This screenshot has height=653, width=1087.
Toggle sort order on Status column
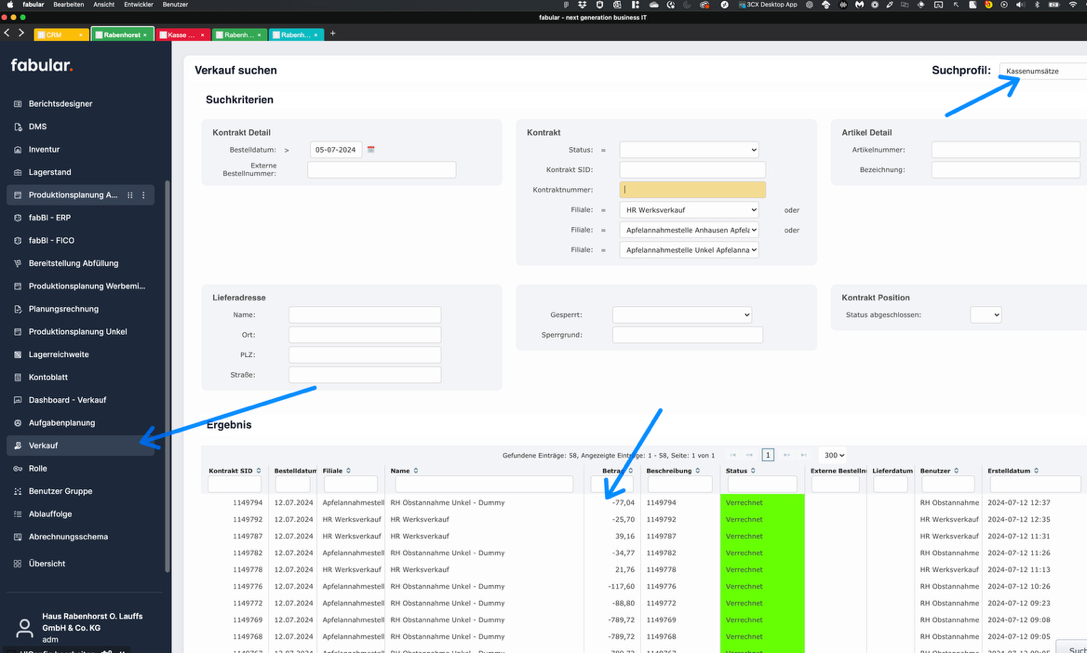click(x=753, y=471)
